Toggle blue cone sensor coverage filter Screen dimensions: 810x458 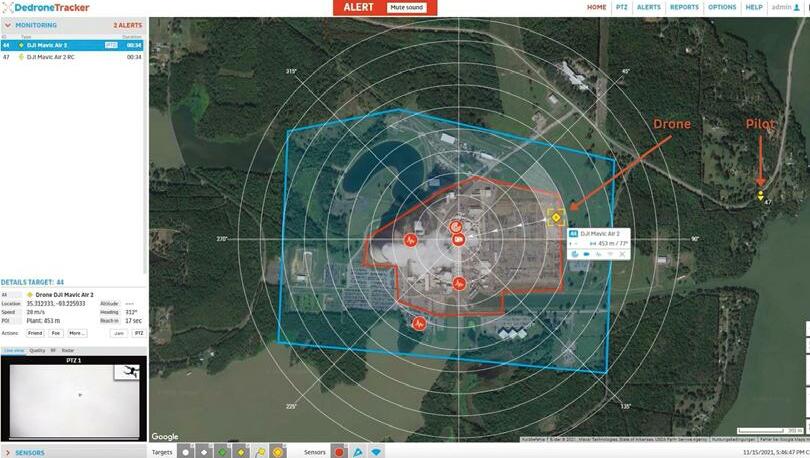[357, 452]
